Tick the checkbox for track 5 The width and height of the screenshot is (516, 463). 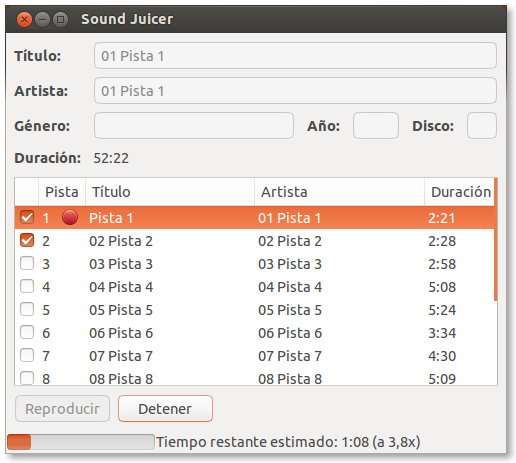tap(27, 309)
